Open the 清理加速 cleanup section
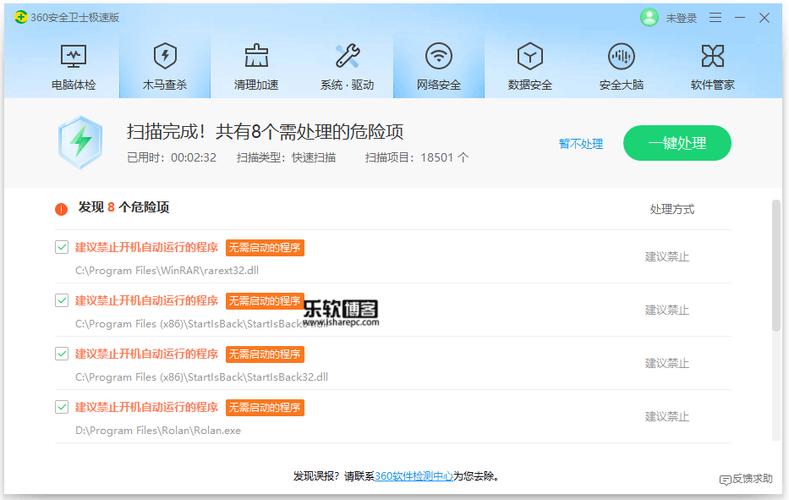This screenshot has height=500, width=789. pyautogui.click(x=256, y=67)
